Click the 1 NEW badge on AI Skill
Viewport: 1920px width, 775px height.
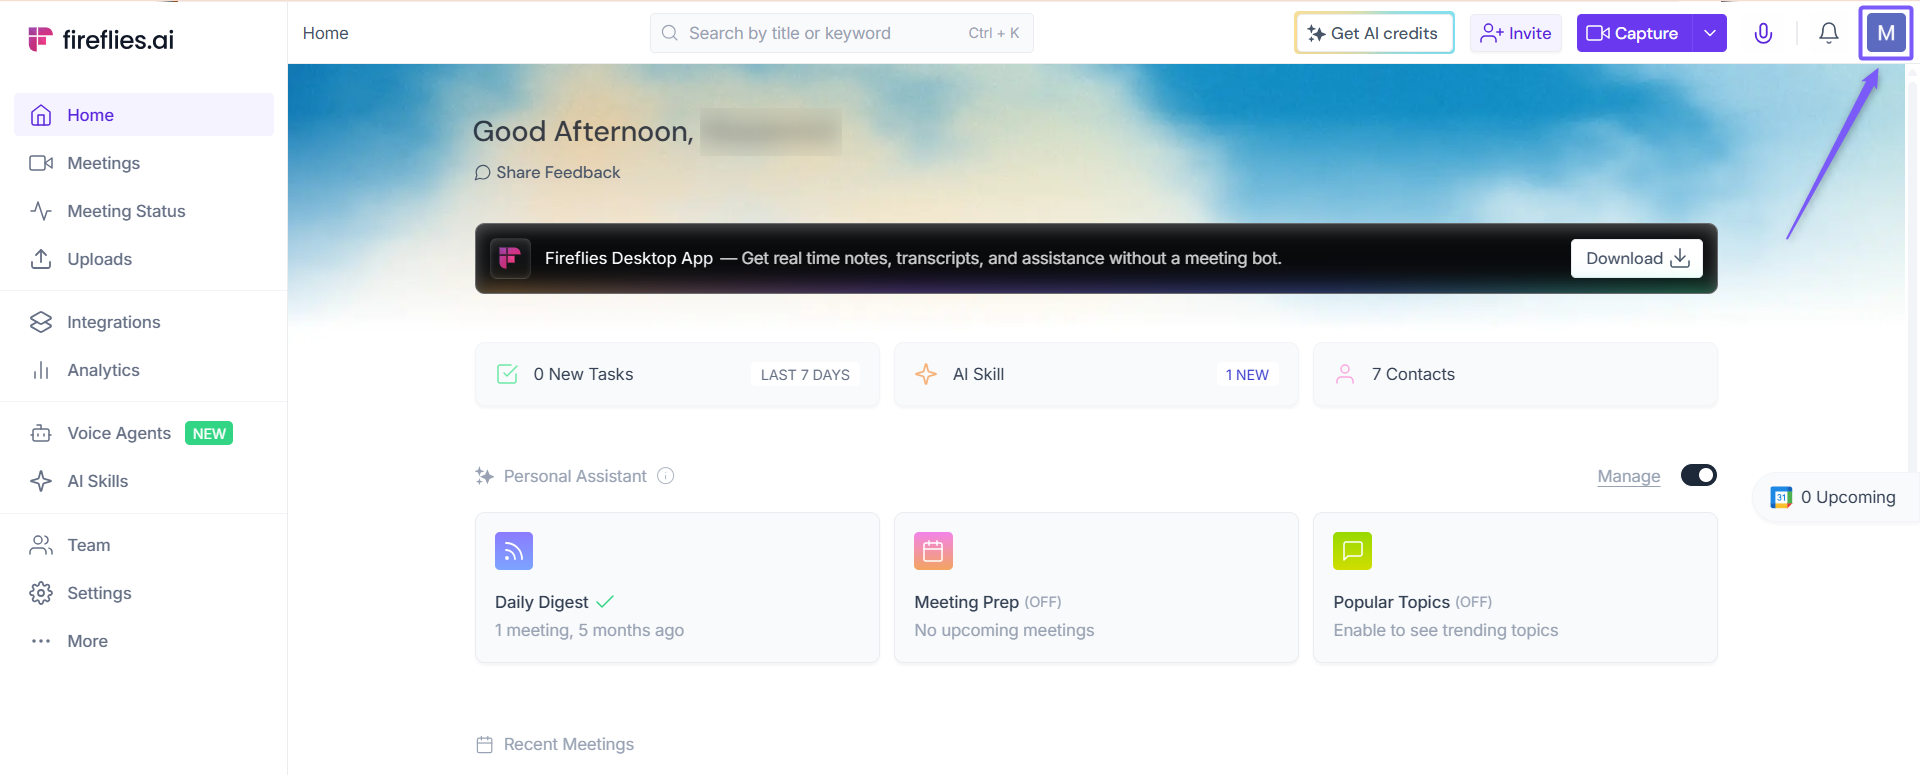[1247, 375]
